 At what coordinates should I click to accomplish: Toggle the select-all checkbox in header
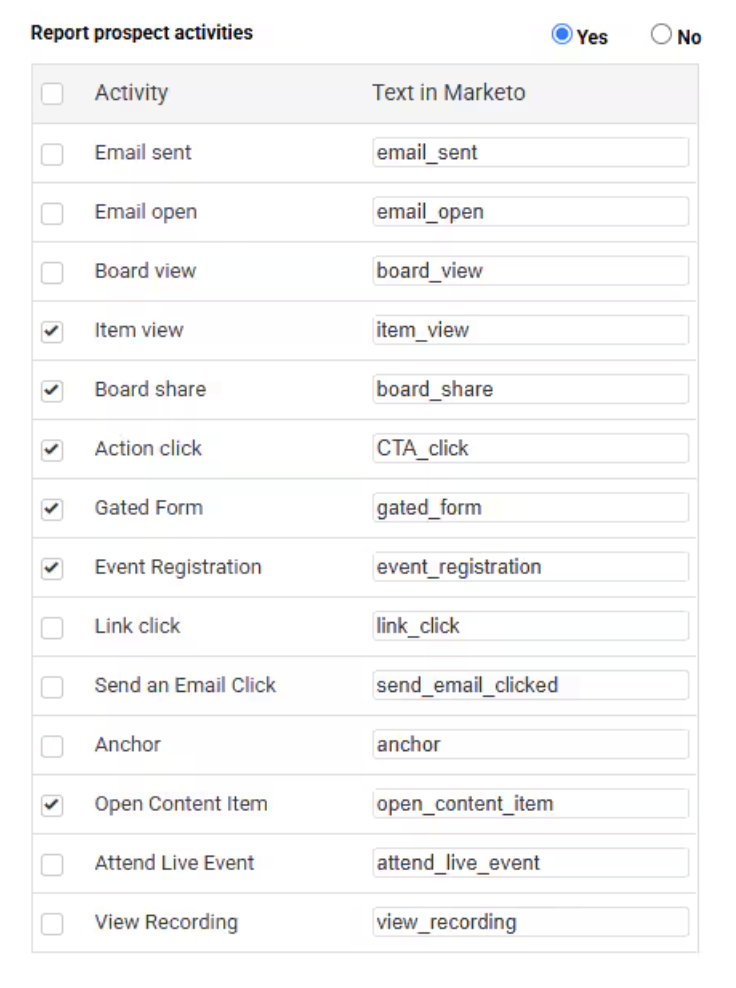[x=52, y=94]
